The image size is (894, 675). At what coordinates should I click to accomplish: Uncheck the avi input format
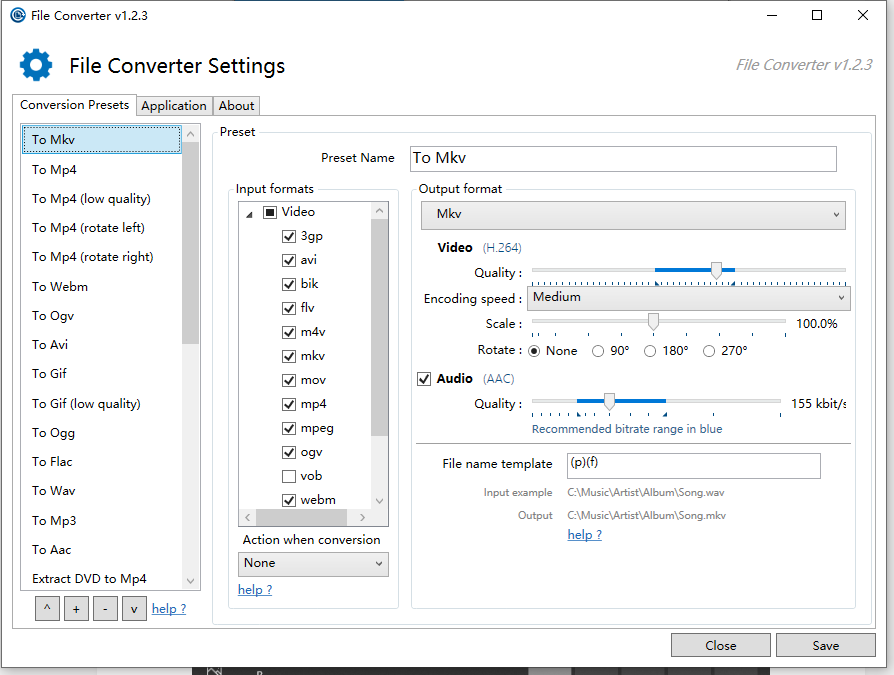point(288,260)
